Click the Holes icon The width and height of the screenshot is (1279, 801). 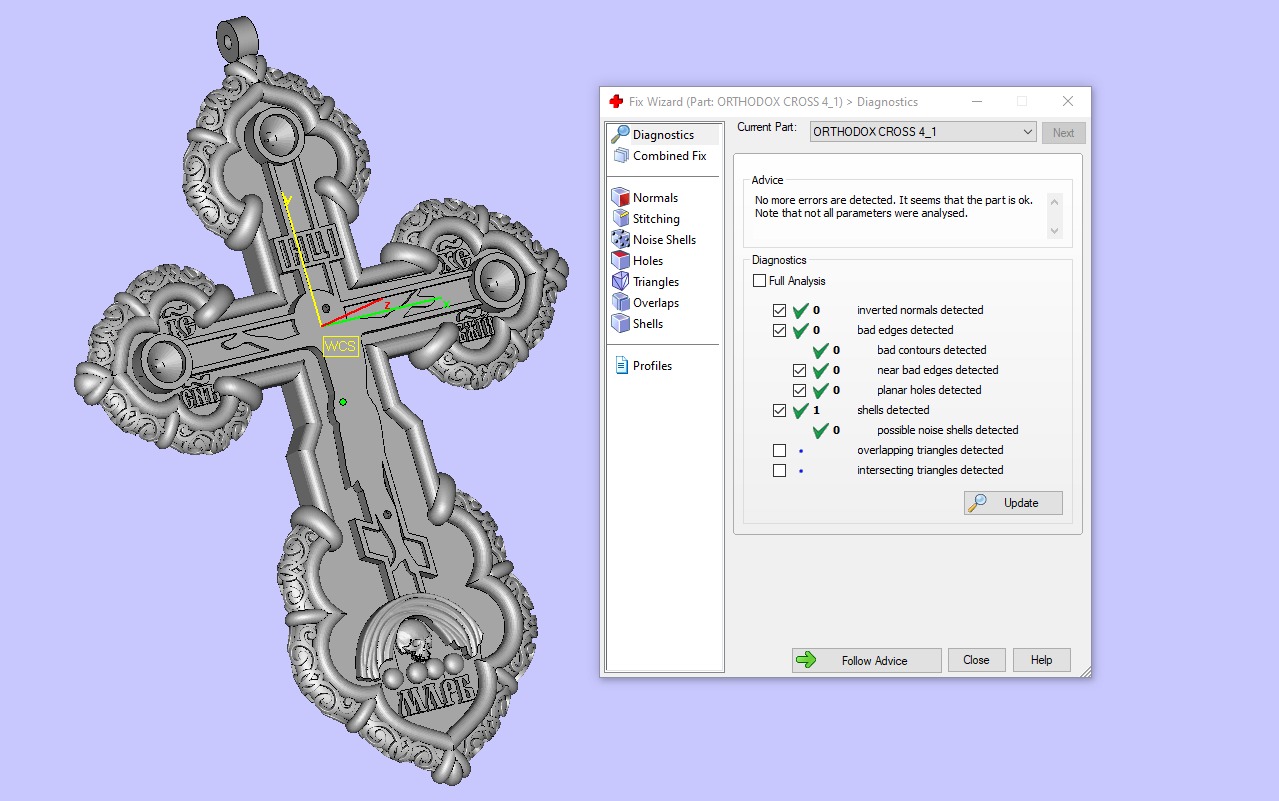point(620,261)
